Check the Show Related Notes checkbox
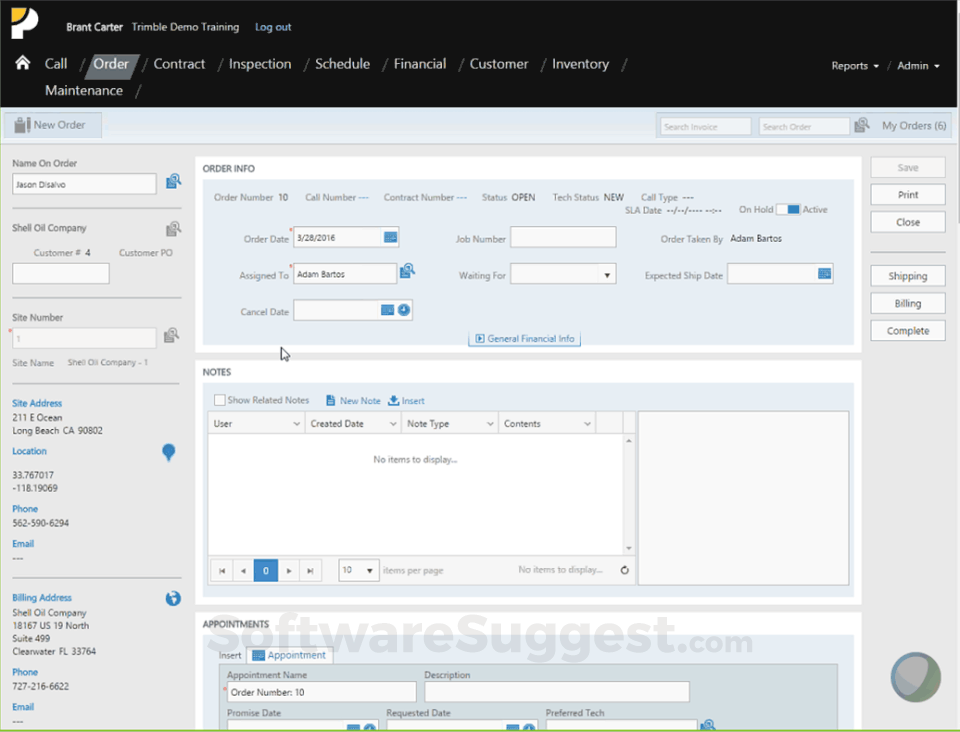This screenshot has width=960, height=732. point(220,400)
